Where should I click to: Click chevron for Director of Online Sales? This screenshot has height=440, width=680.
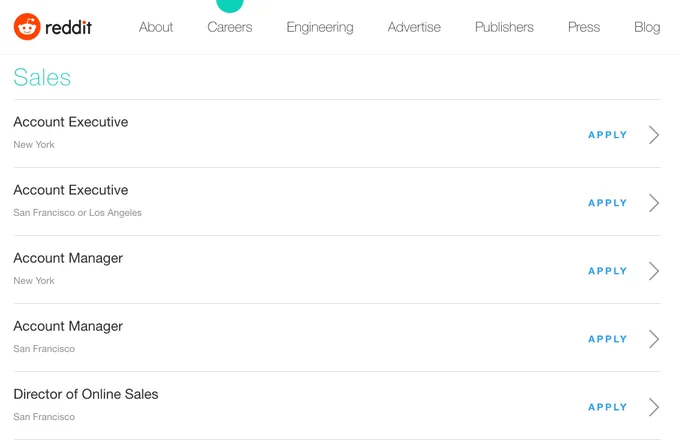[654, 407]
